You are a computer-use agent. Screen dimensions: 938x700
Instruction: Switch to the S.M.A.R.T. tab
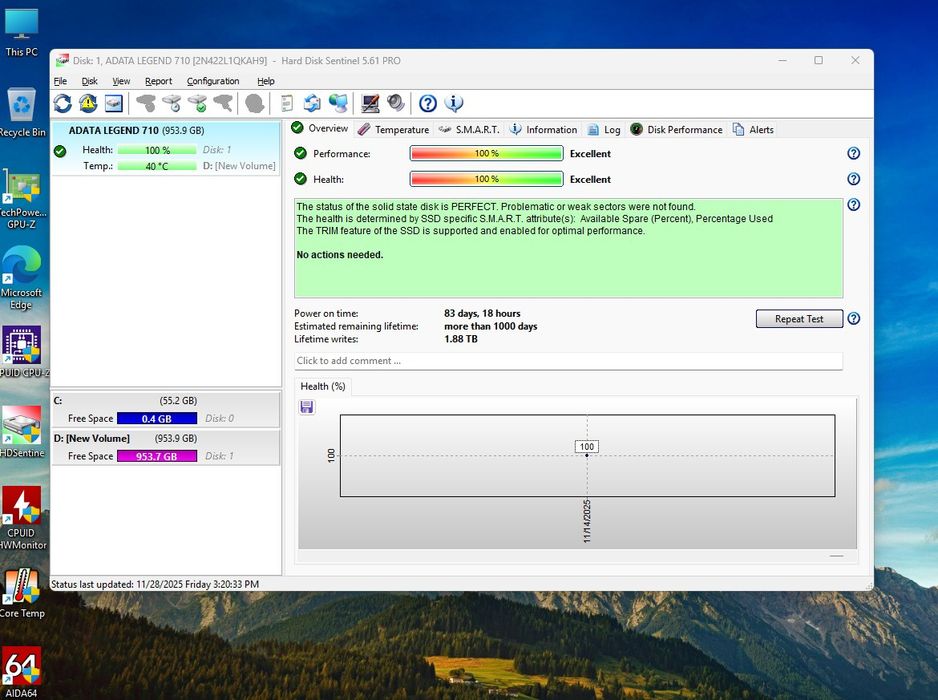tap(469, 129)
